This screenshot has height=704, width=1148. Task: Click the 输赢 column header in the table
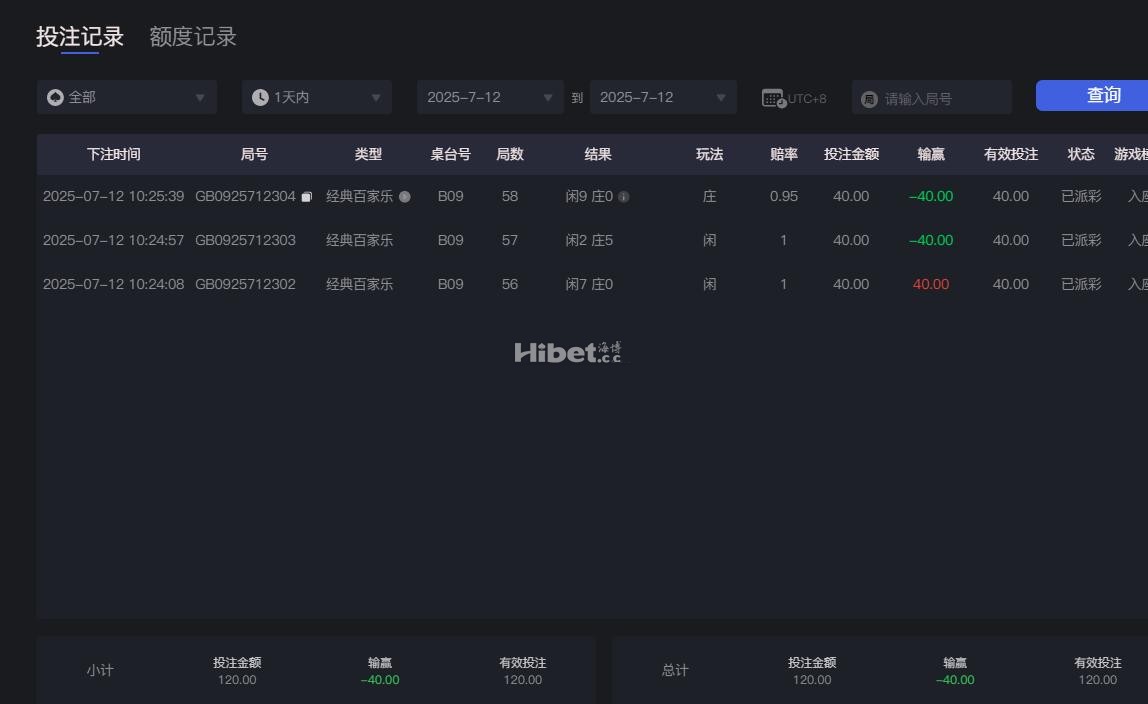(931, 154)
